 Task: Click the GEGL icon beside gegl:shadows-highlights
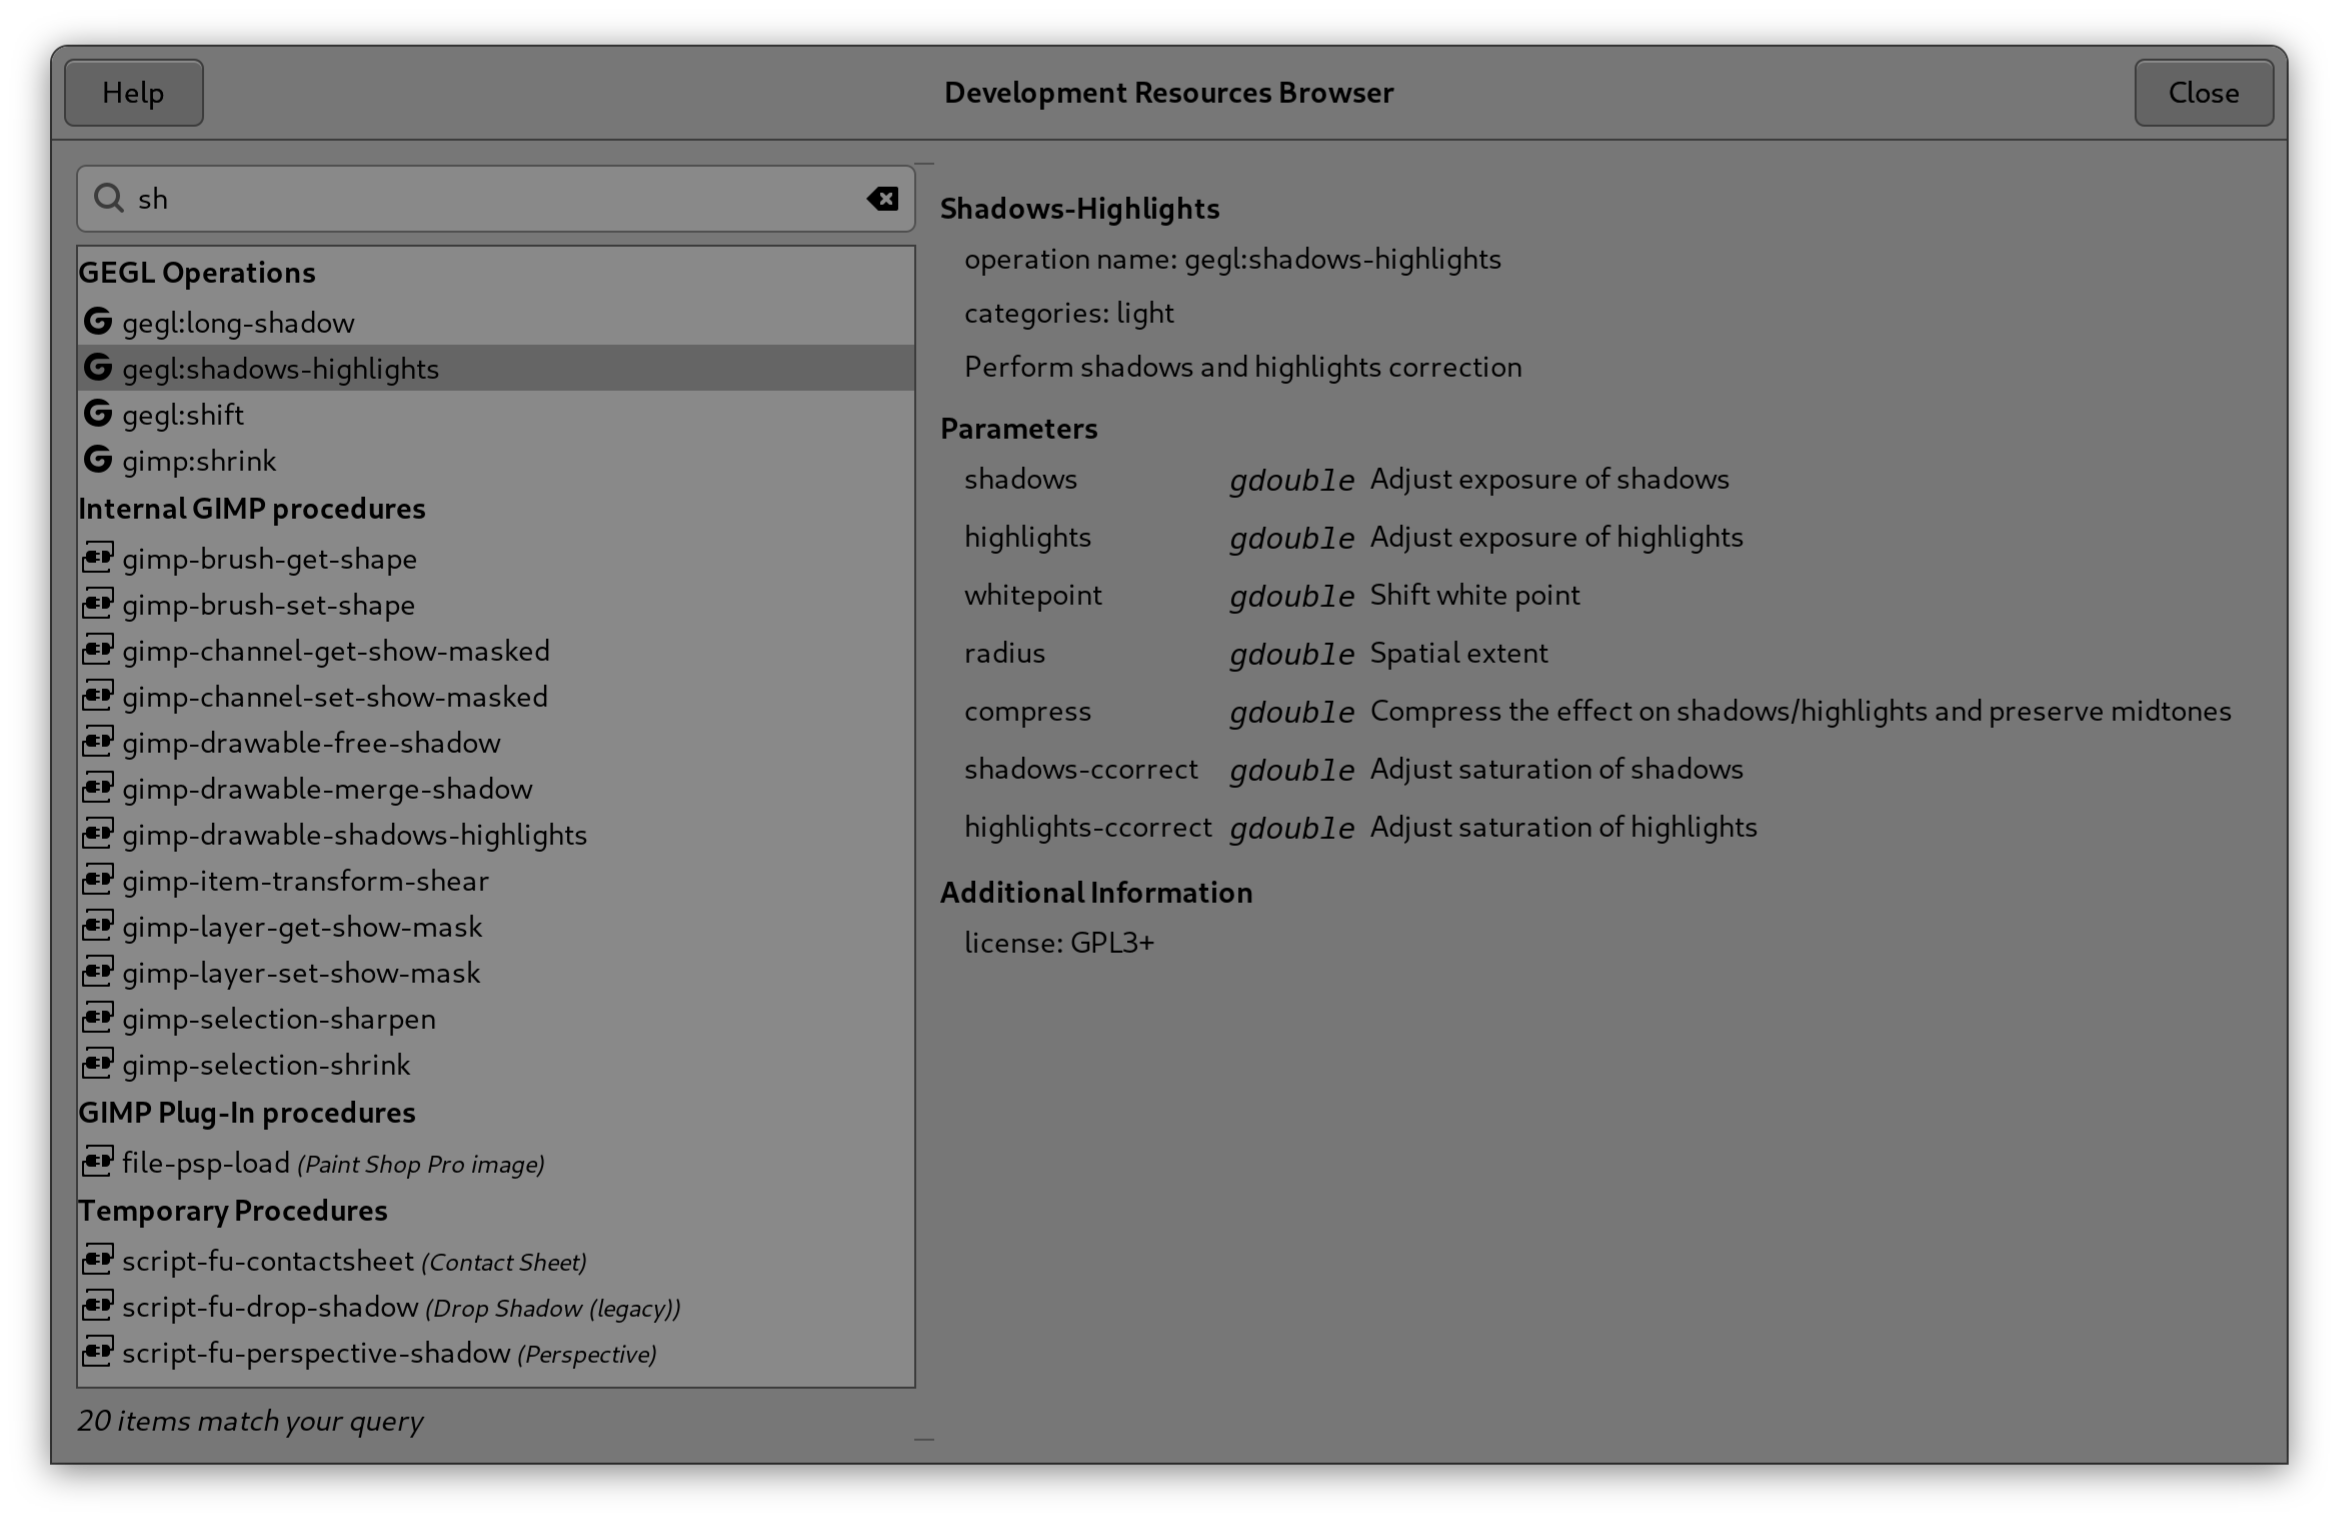(97, 368)
